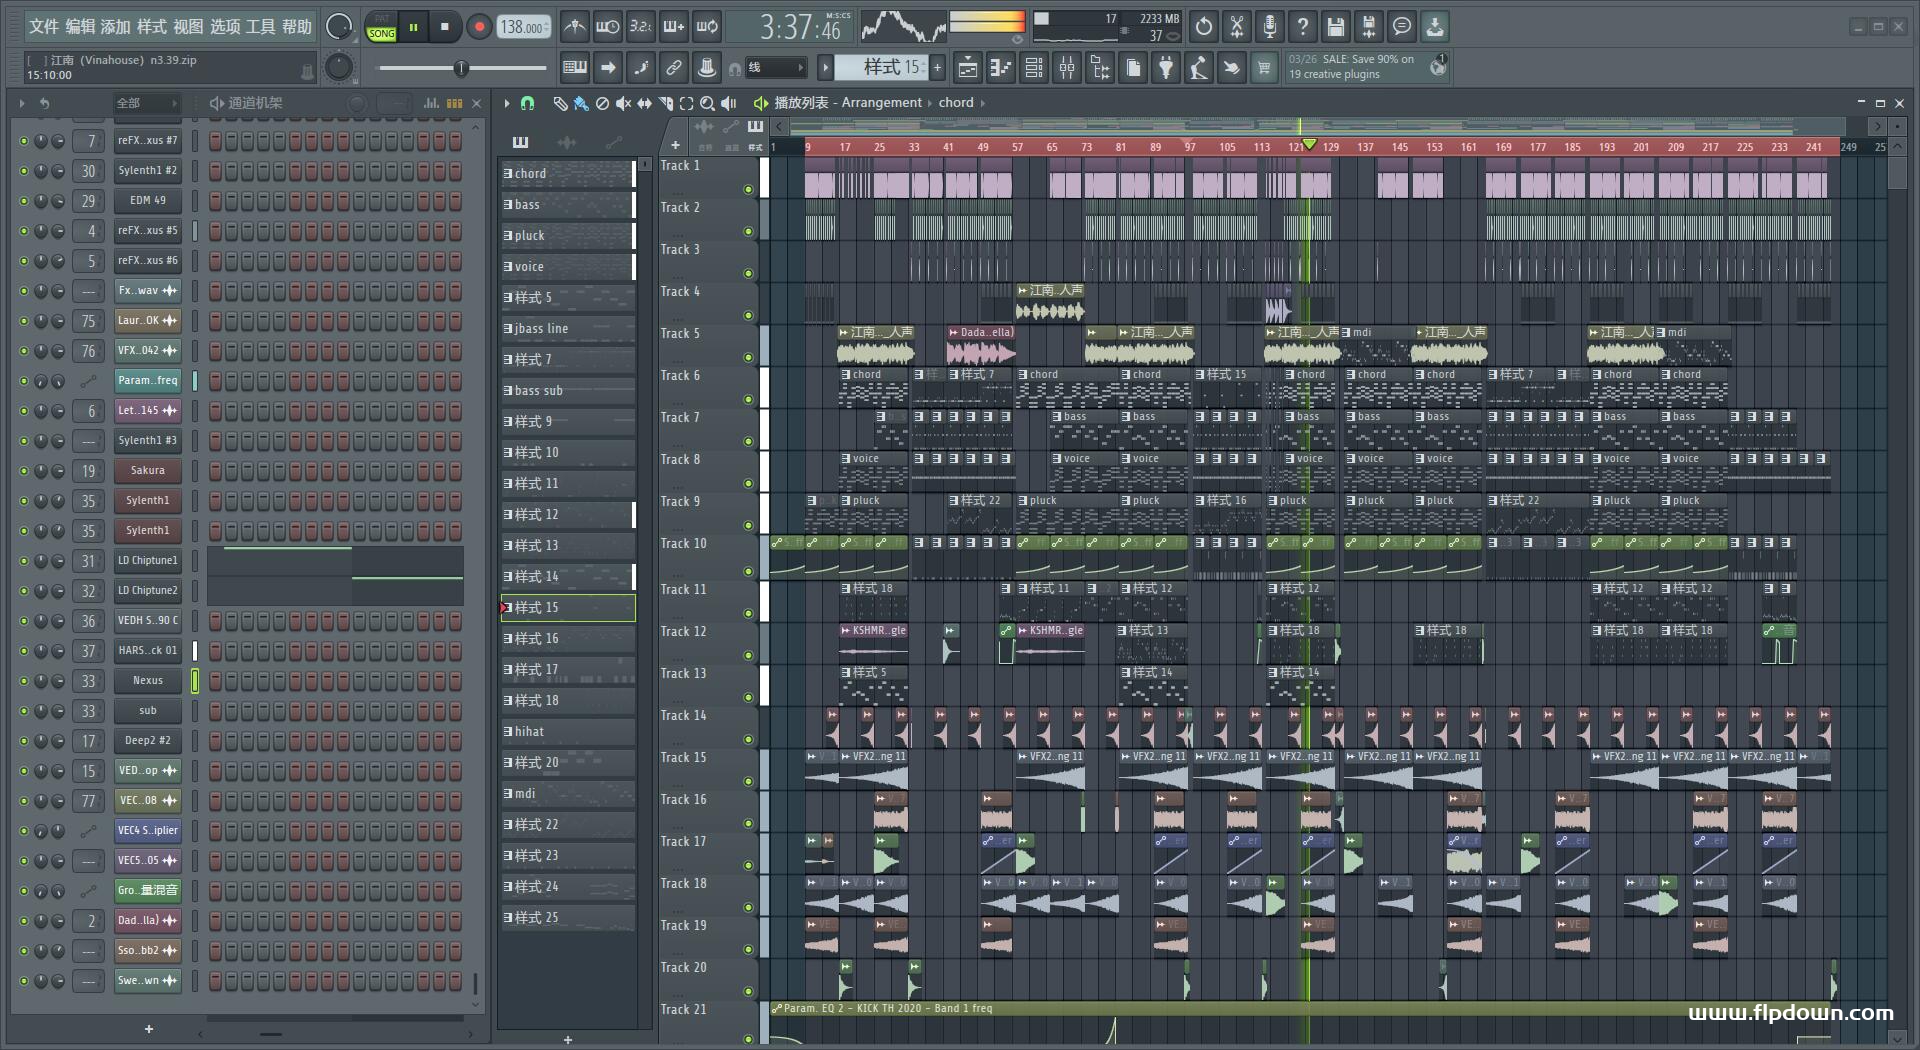1920x1050 pixels.
Task: Open the mixer view icon
Action: [1067, 68]
